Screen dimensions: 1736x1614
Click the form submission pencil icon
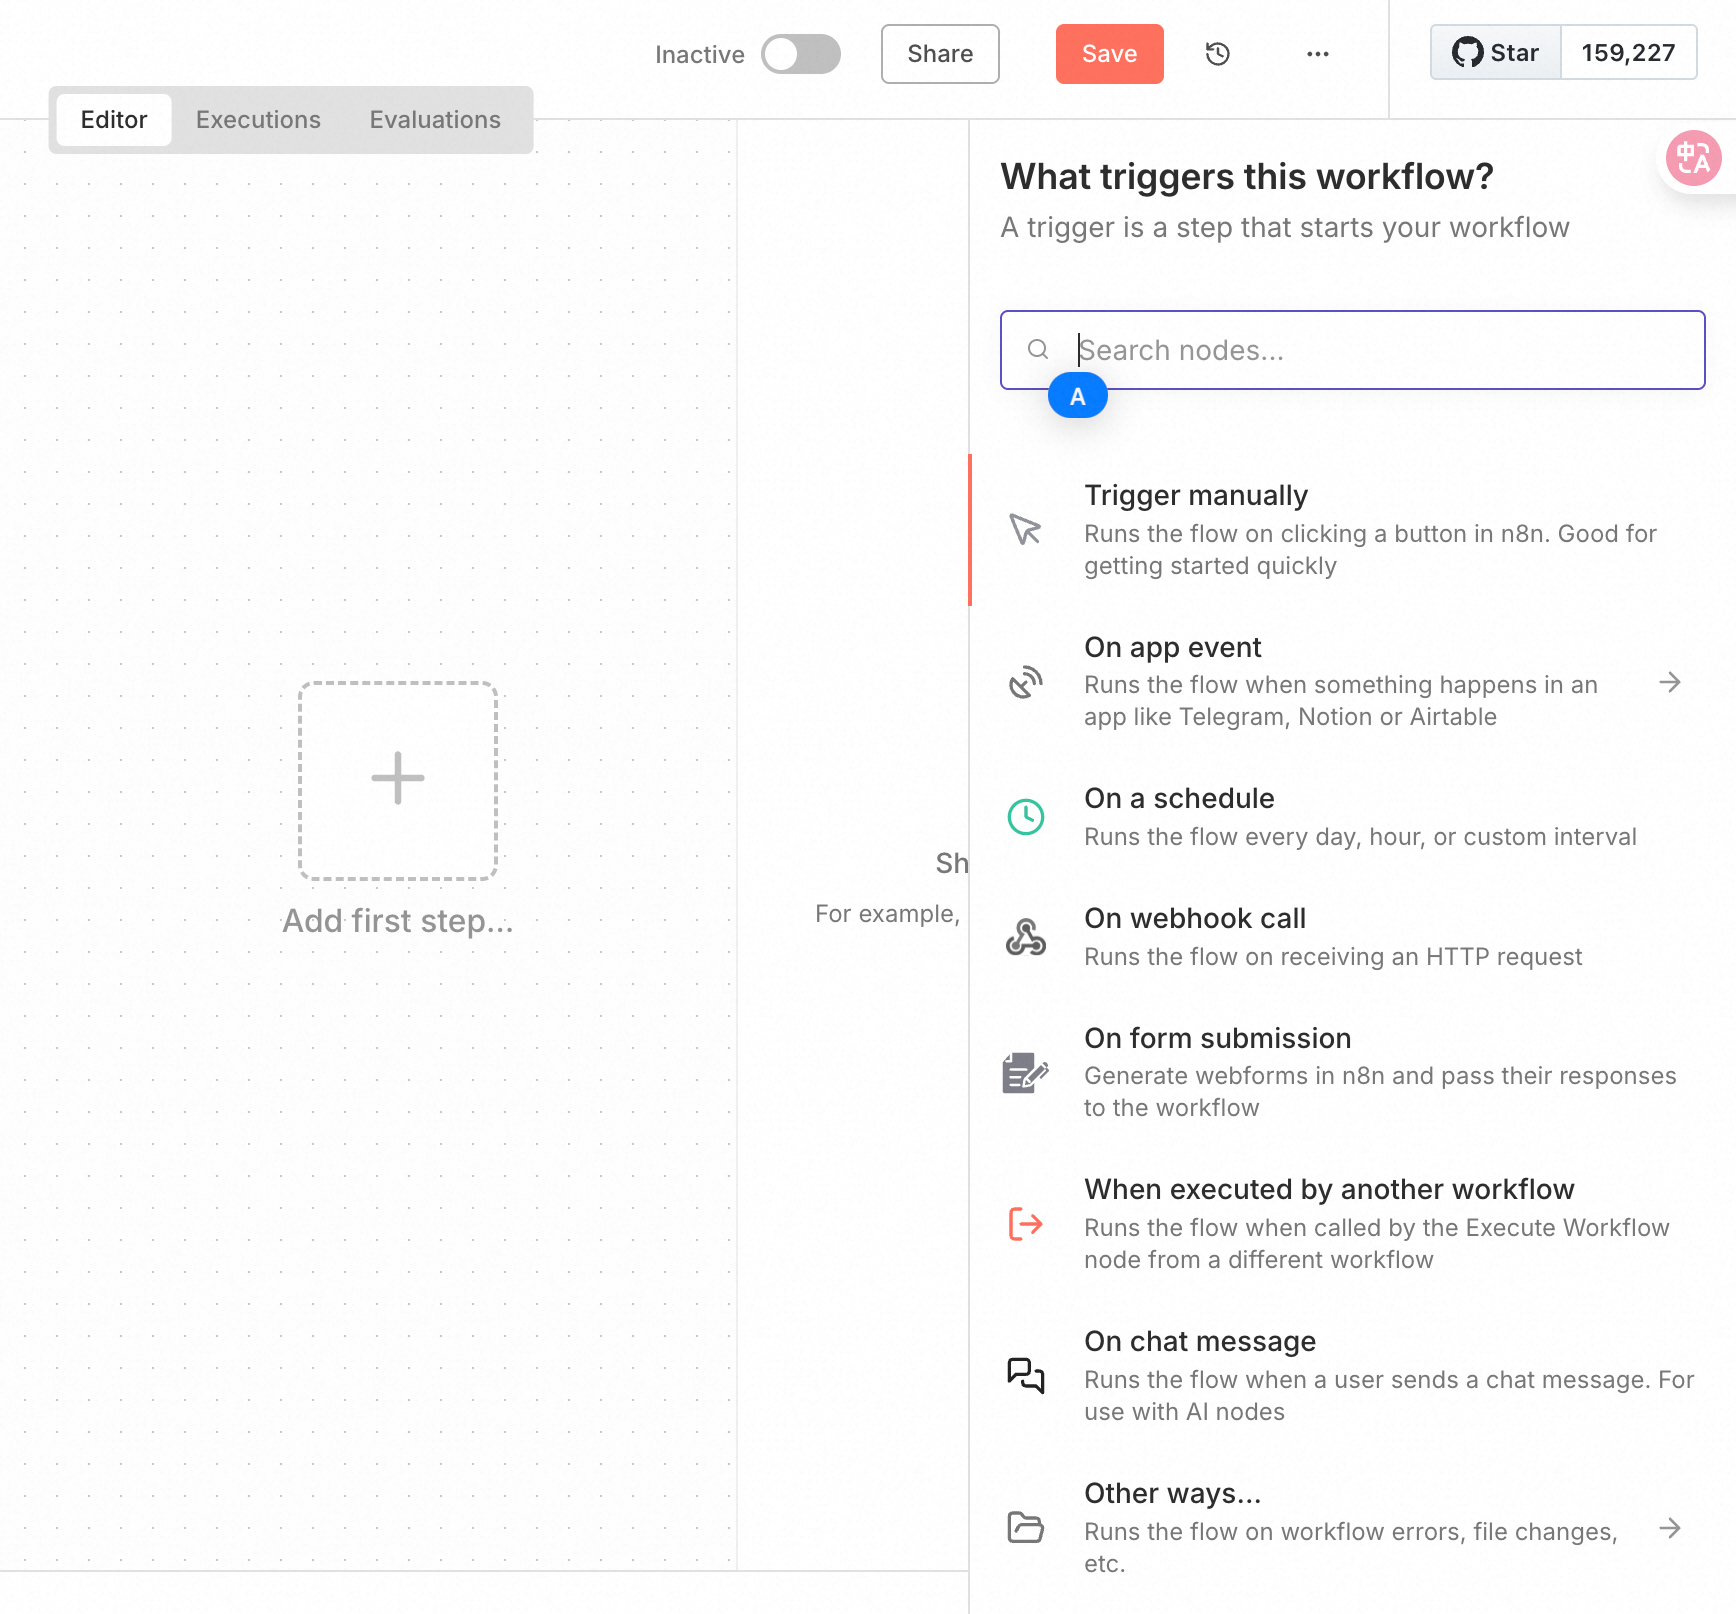coord(1026,1073)
